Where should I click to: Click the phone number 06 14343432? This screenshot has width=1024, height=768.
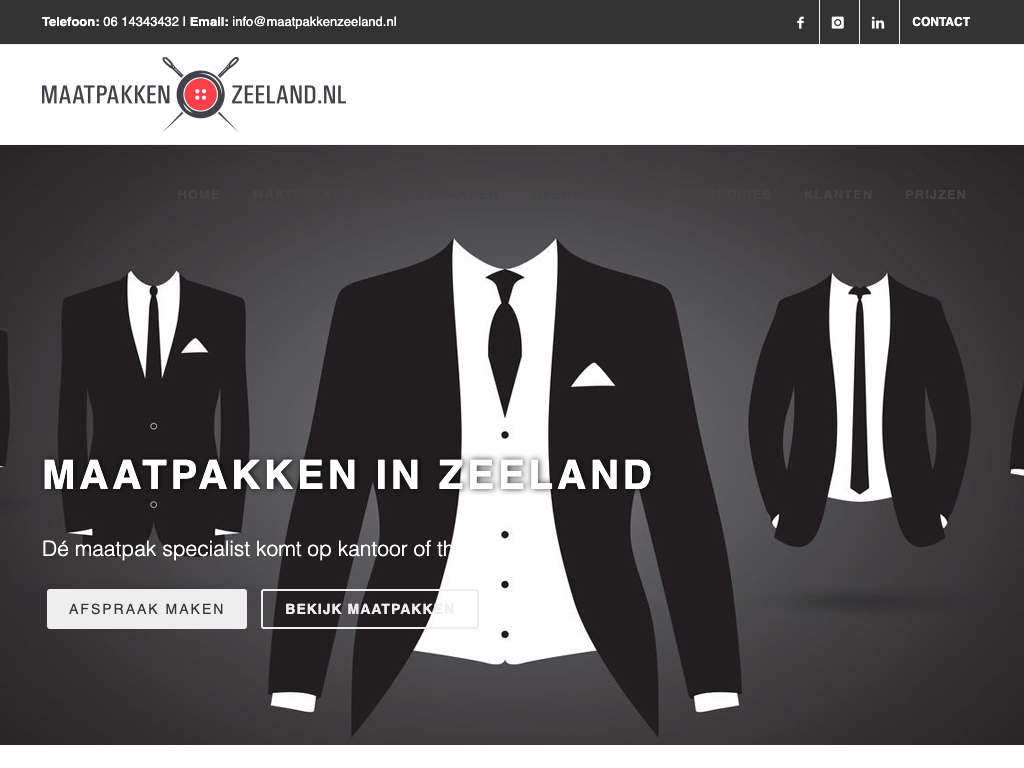[141, 22]
